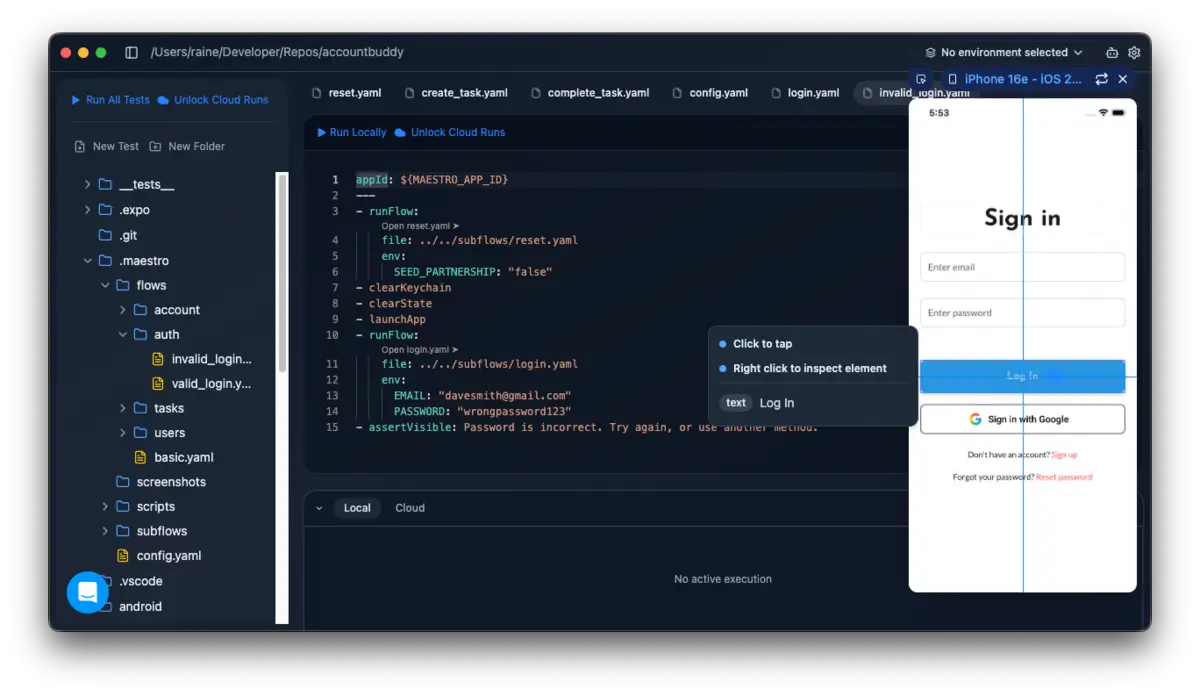
Task: Switch to complete_task.yaml tab
Action: (x=590, y=93)
